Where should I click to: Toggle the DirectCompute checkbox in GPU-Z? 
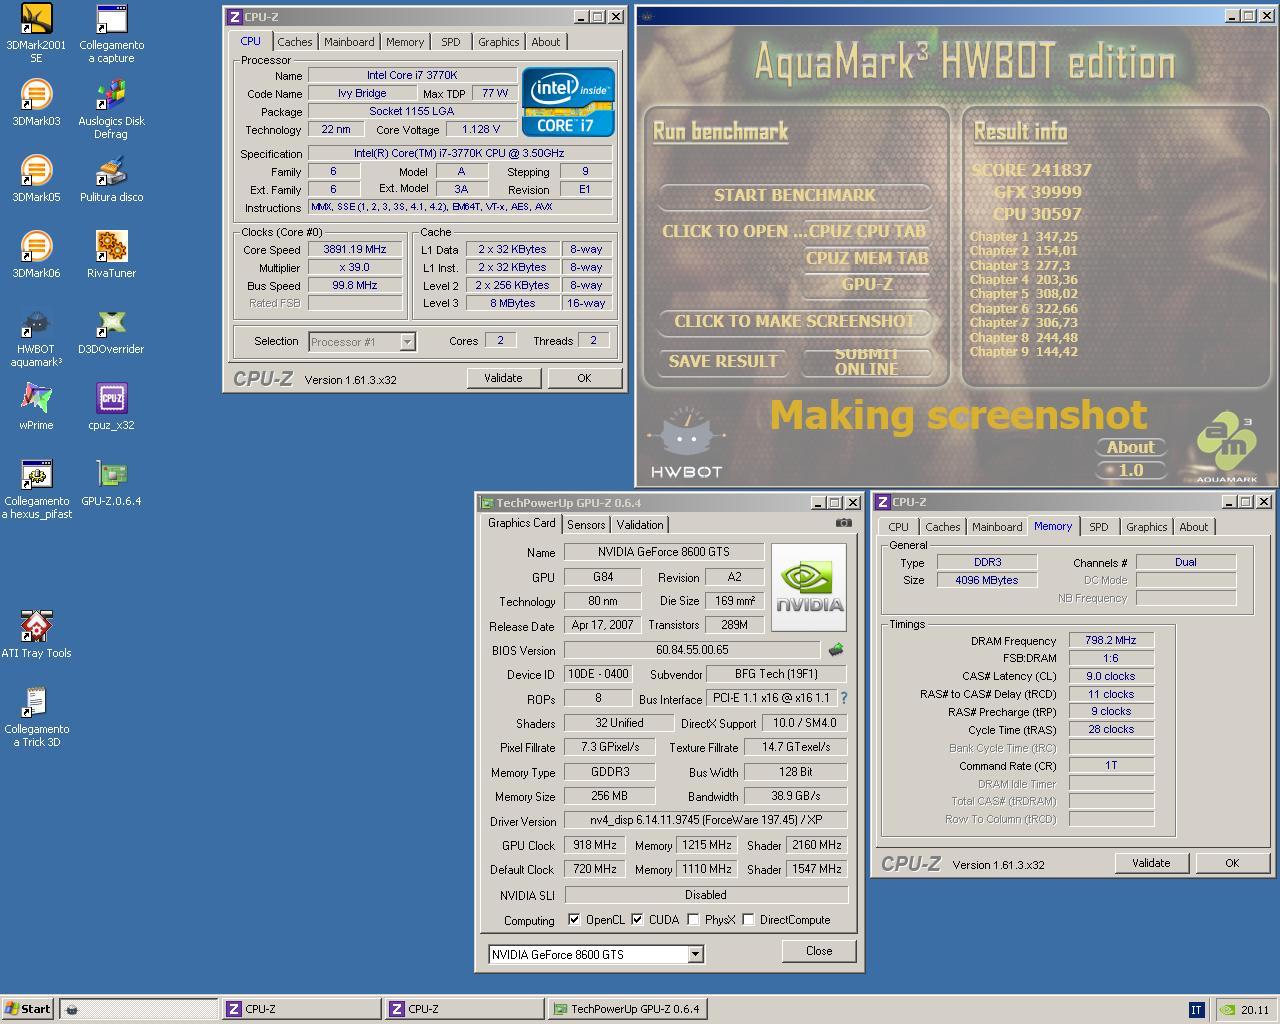coord(748,920)
